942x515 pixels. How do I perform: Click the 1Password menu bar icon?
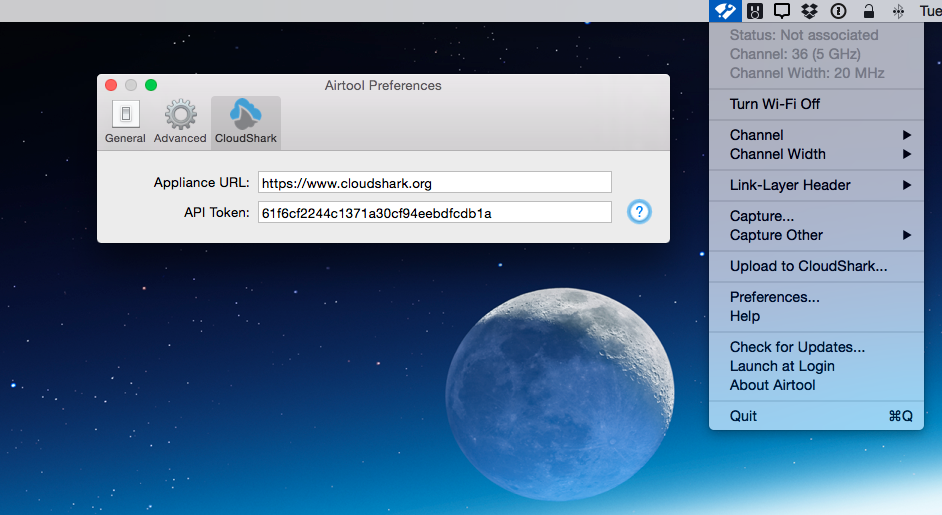(x=838, y=11)
